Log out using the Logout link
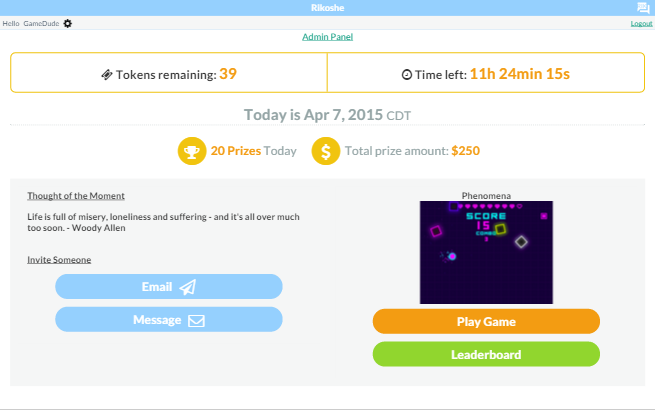The width and height of the screenshot is (655, 410). click(x=641, y=23)
